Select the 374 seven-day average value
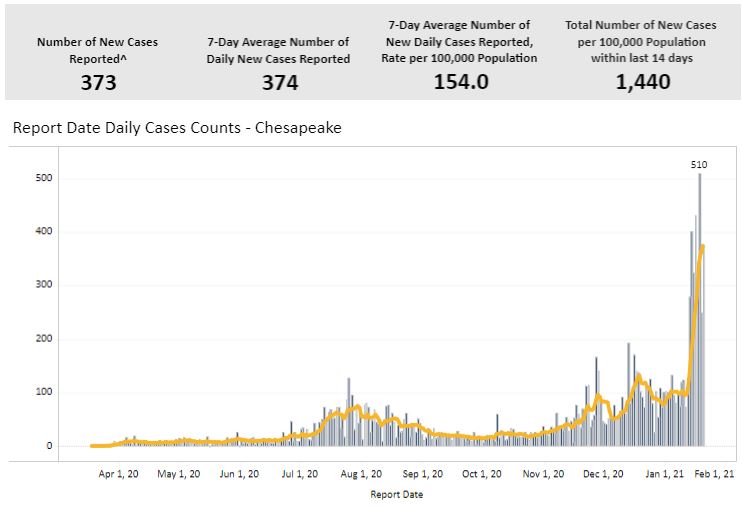The height and width of the screenshot is (508, 742). coord(278,82)
